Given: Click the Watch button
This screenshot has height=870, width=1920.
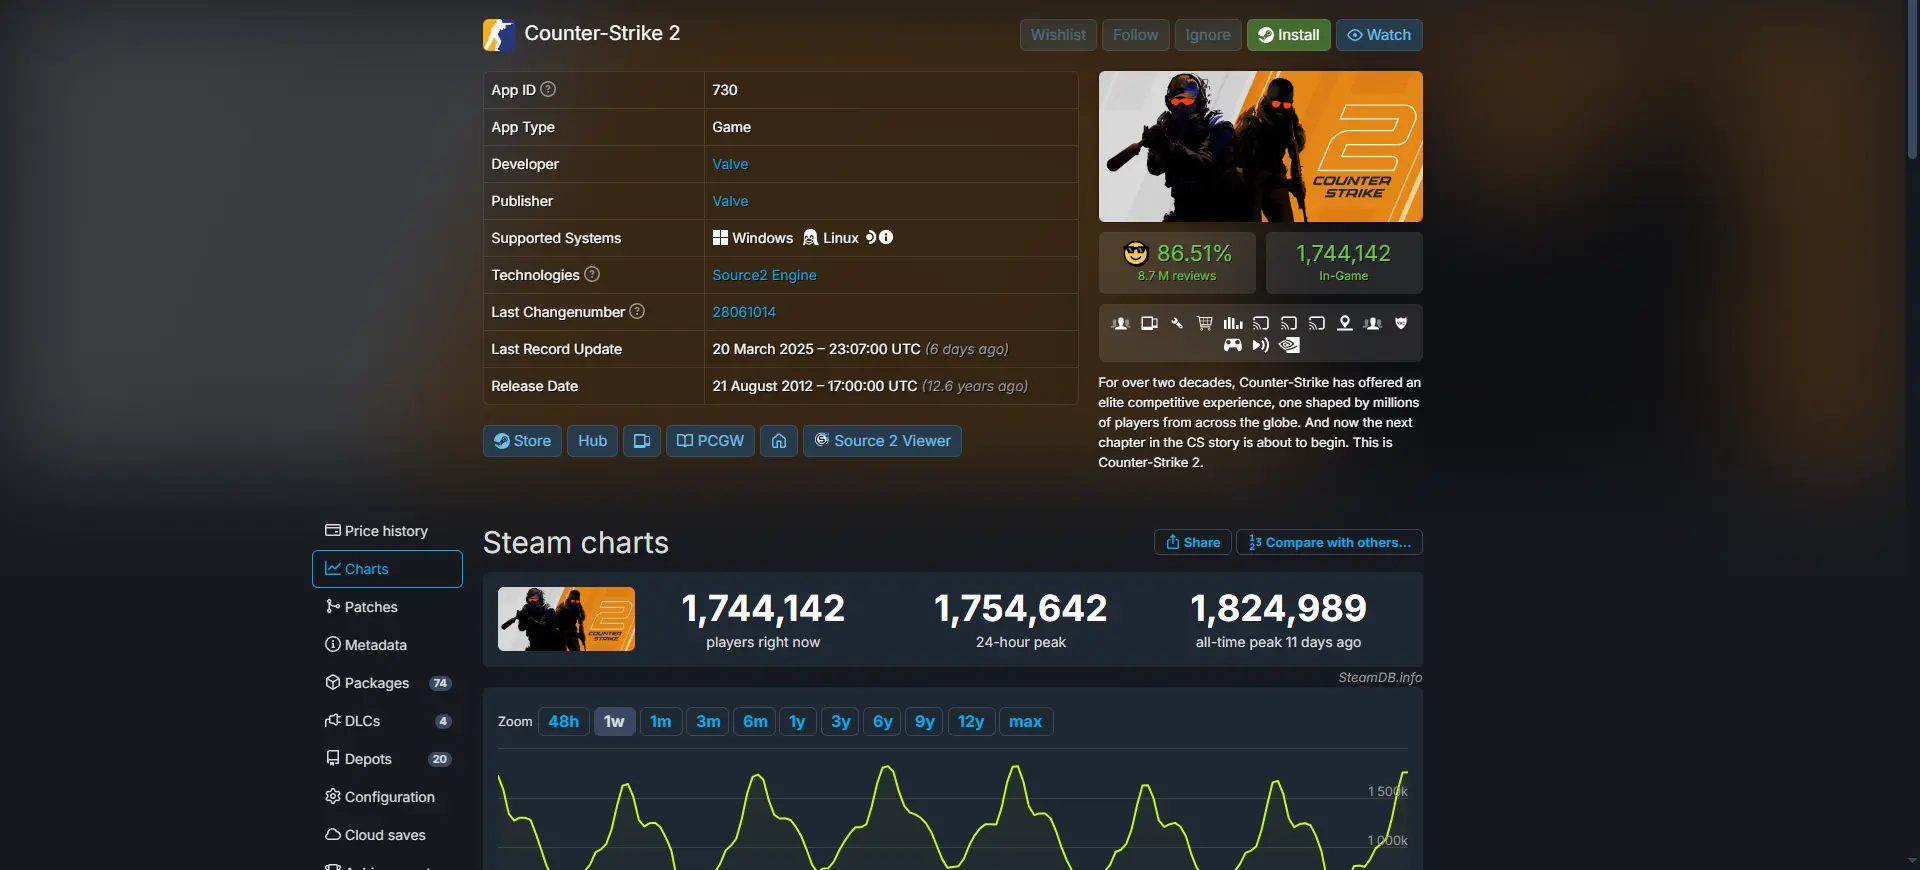Looking at the screenshot, I should point(1379,35).
